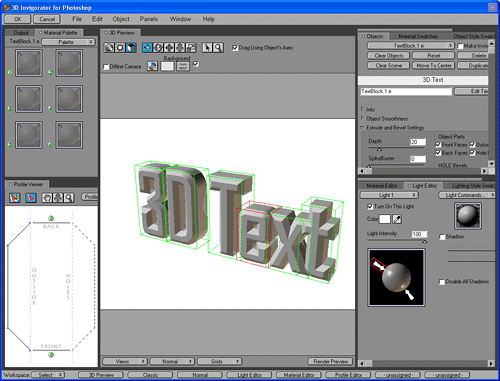
Task: Select the camera tool in 3D Preview toolbar
Action: [x=109, y=48]
